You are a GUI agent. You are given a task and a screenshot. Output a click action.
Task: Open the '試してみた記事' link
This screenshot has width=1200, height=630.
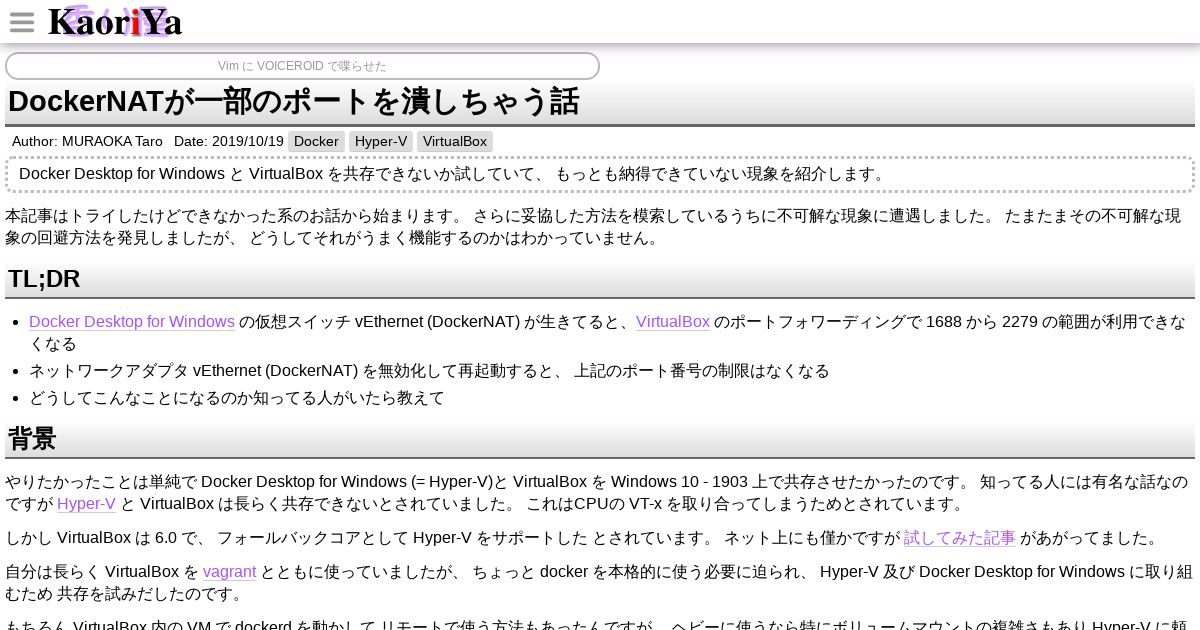coord(960,538)
